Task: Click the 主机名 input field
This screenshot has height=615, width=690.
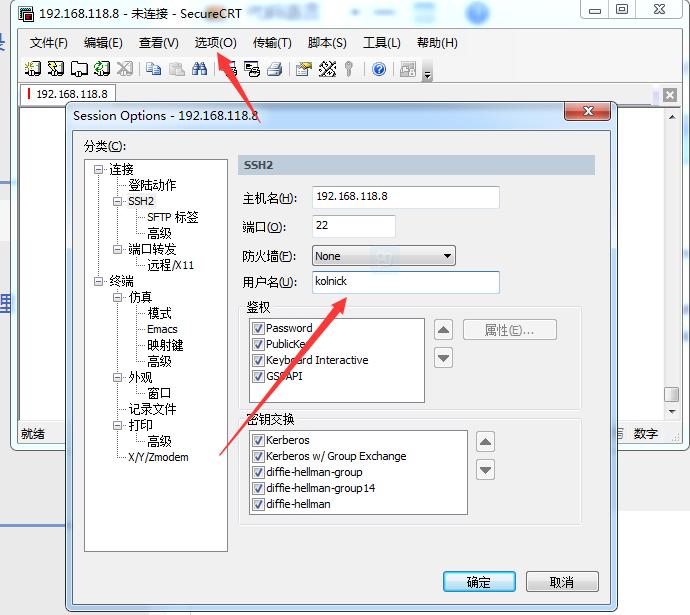Action: click(x=406, y=197)
